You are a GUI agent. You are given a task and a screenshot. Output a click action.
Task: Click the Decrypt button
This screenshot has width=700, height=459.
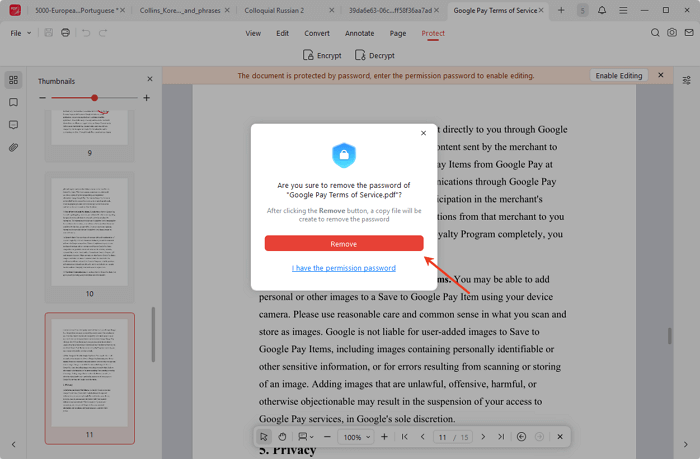click(x=375, y=55)
